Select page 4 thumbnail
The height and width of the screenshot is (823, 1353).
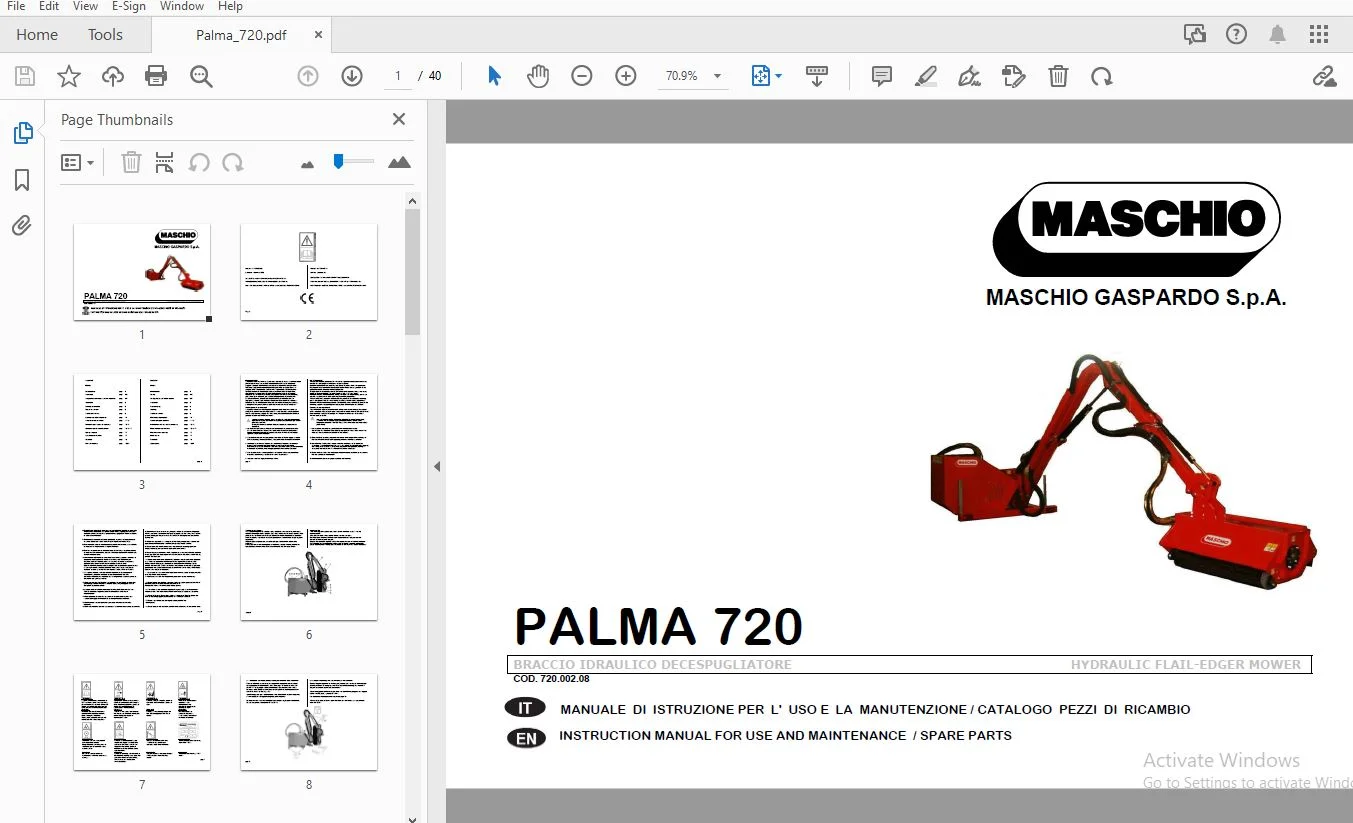[309, 421]
